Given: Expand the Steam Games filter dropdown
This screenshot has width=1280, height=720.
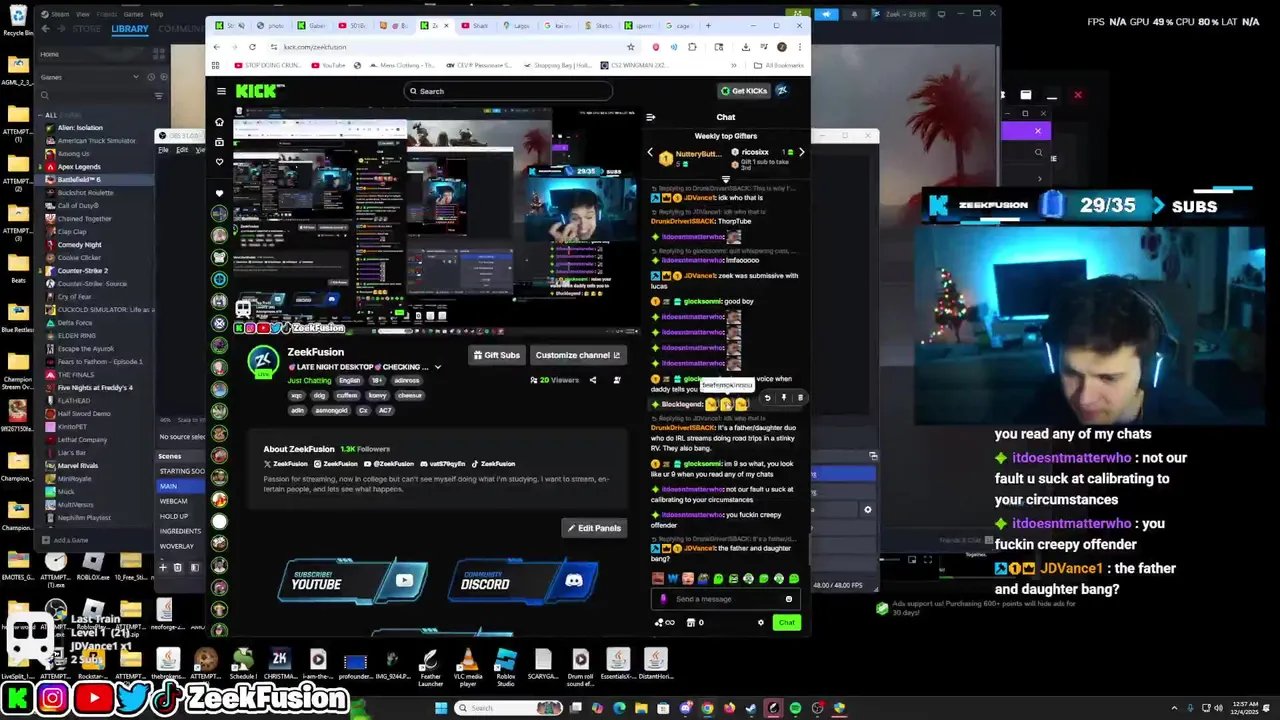Looking at the screenshot, I should [136, 77].
